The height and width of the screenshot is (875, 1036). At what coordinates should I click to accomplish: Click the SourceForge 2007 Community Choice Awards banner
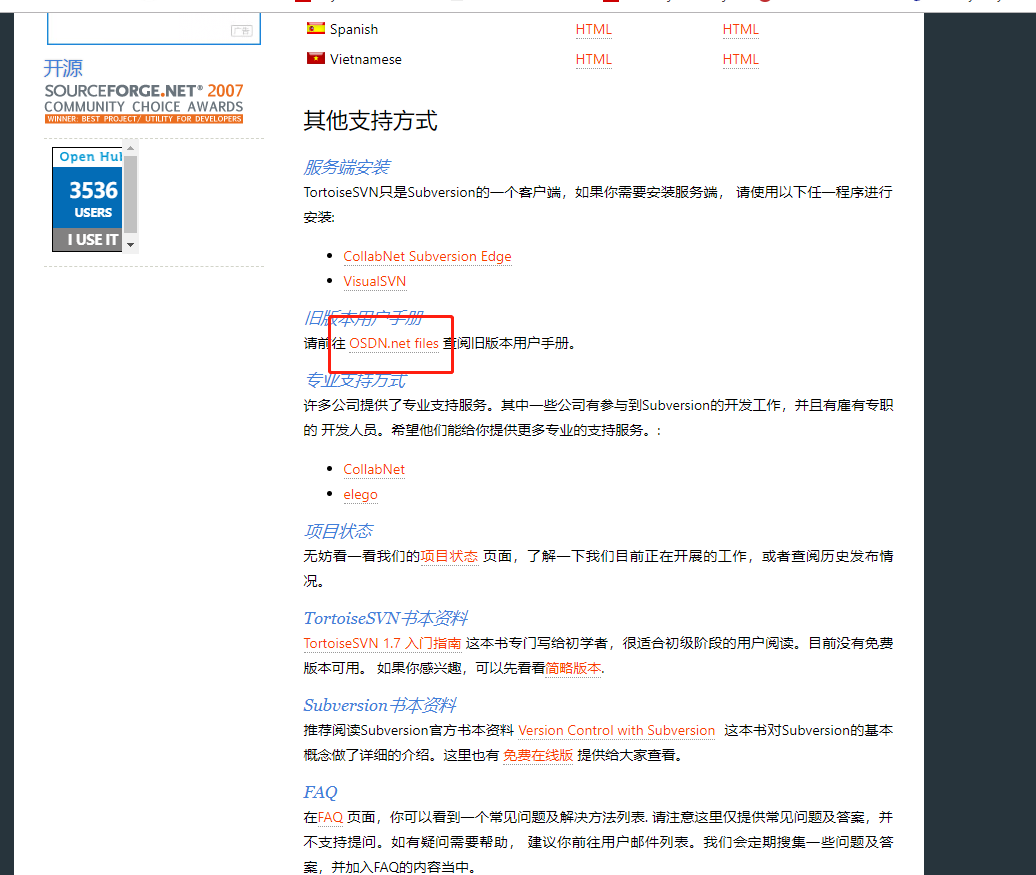tap(144, 103)
